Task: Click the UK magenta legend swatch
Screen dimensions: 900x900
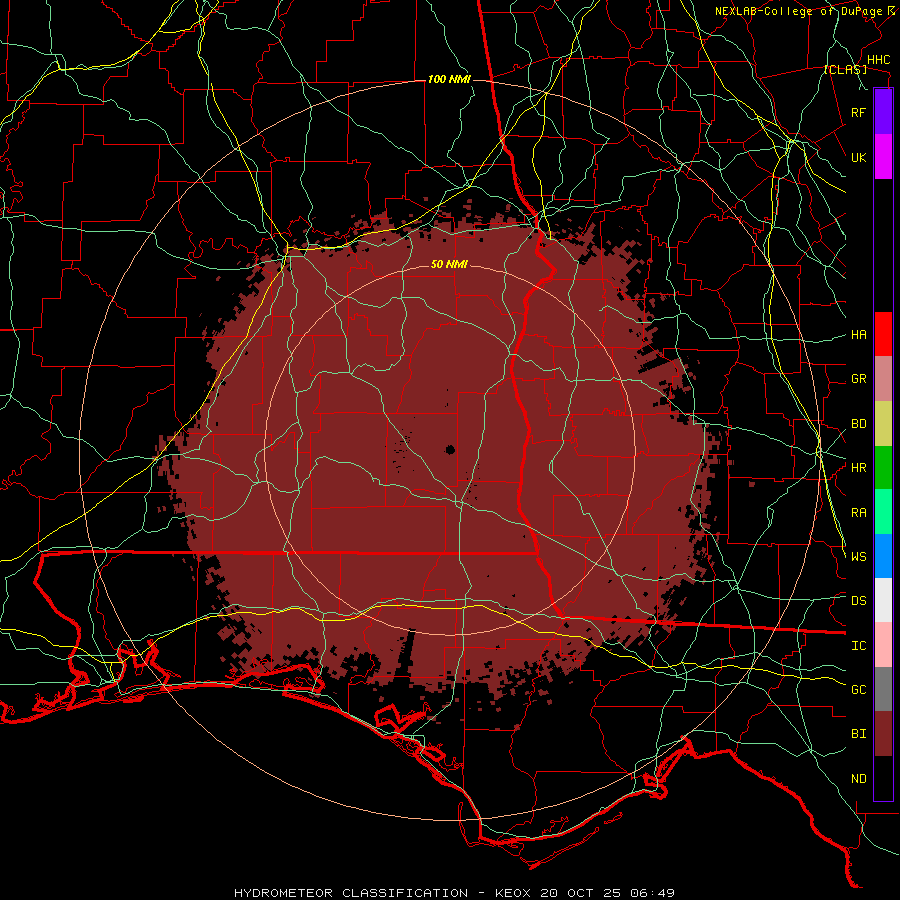Action: (883, 157)
